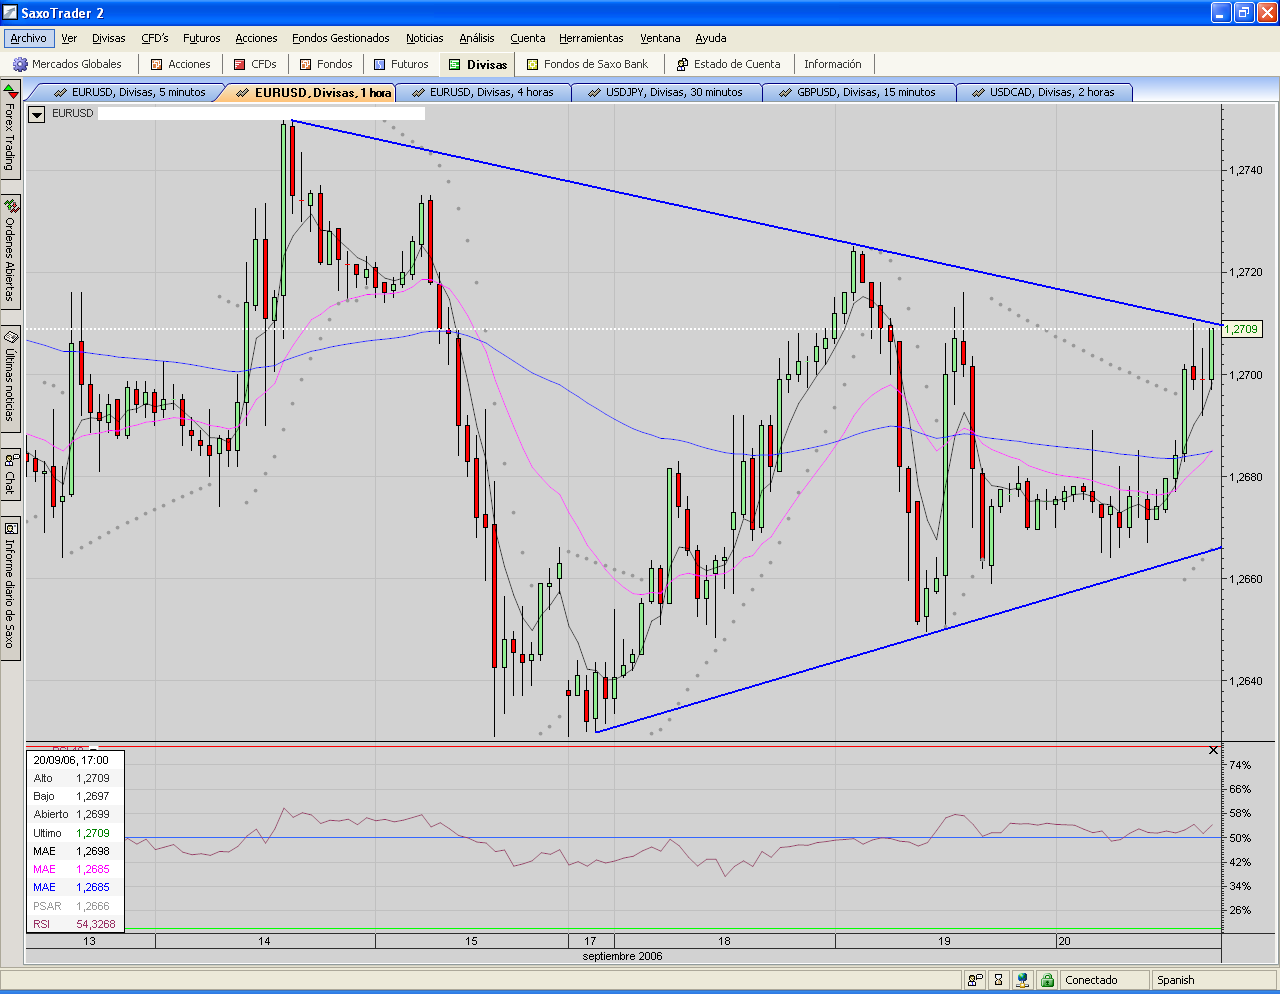The width and height of the screenshot is (1280, 994).
Task: Click the green Divisas toolbar icon
Action: coord(455,64)
